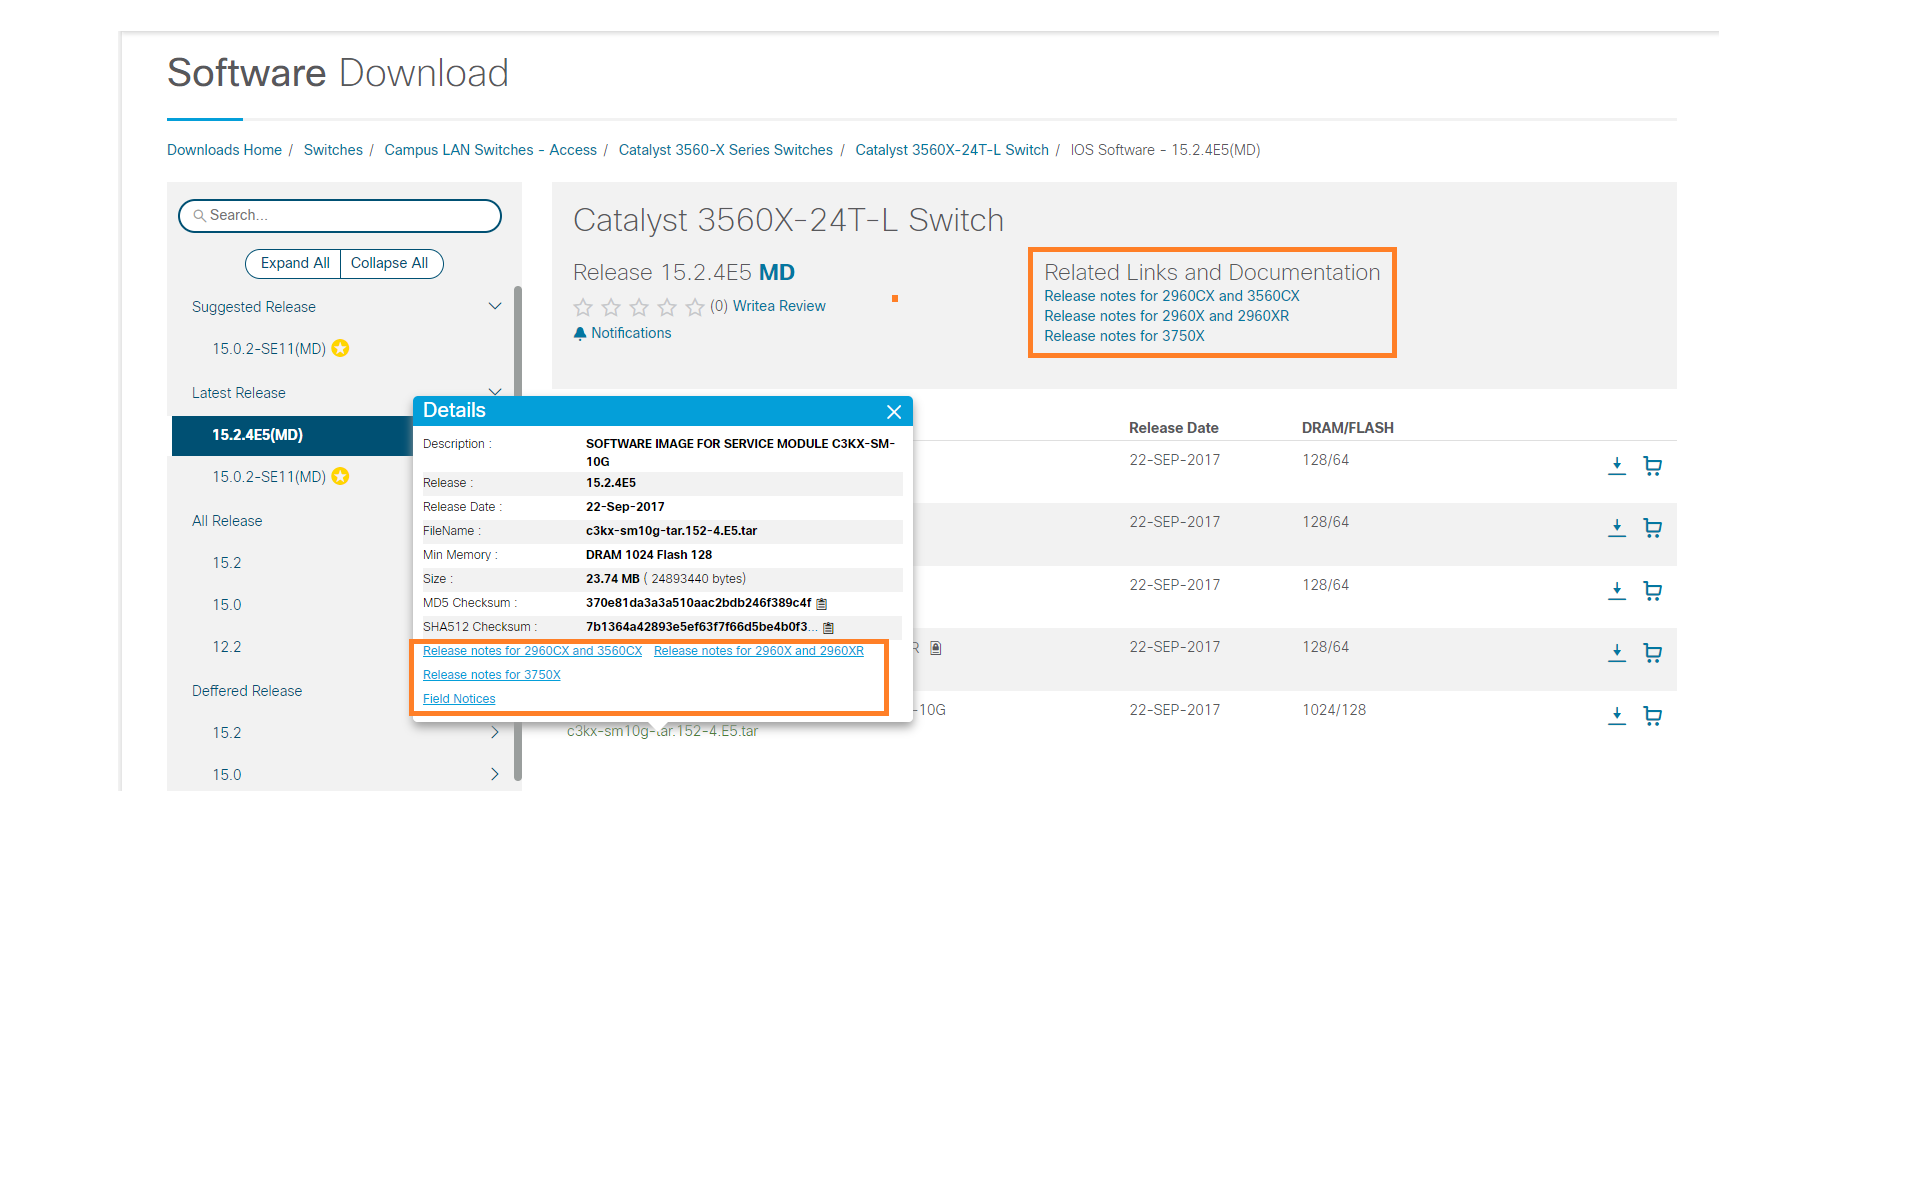Expand Deffered Release 15.2 chevron
This screenshot has height=1200, width=1920.
pyautogui.click(x=495, y=732)
